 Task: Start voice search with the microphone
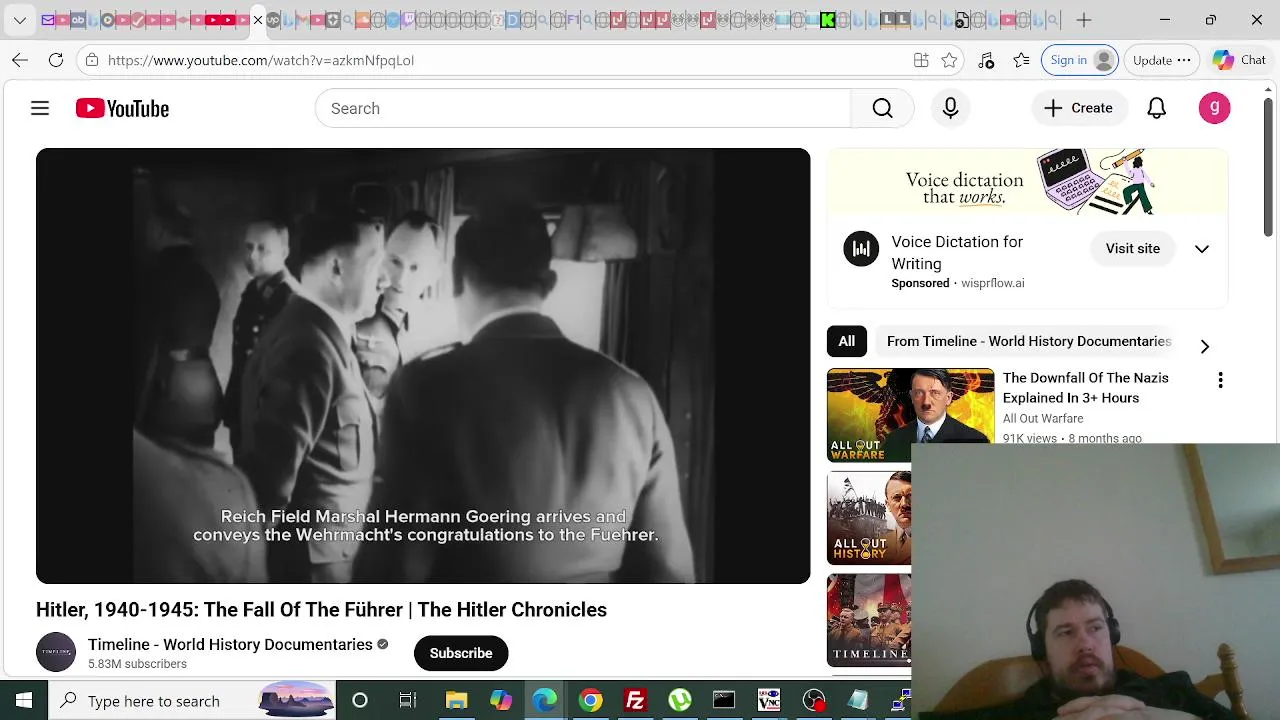click(x=950, y=108)
